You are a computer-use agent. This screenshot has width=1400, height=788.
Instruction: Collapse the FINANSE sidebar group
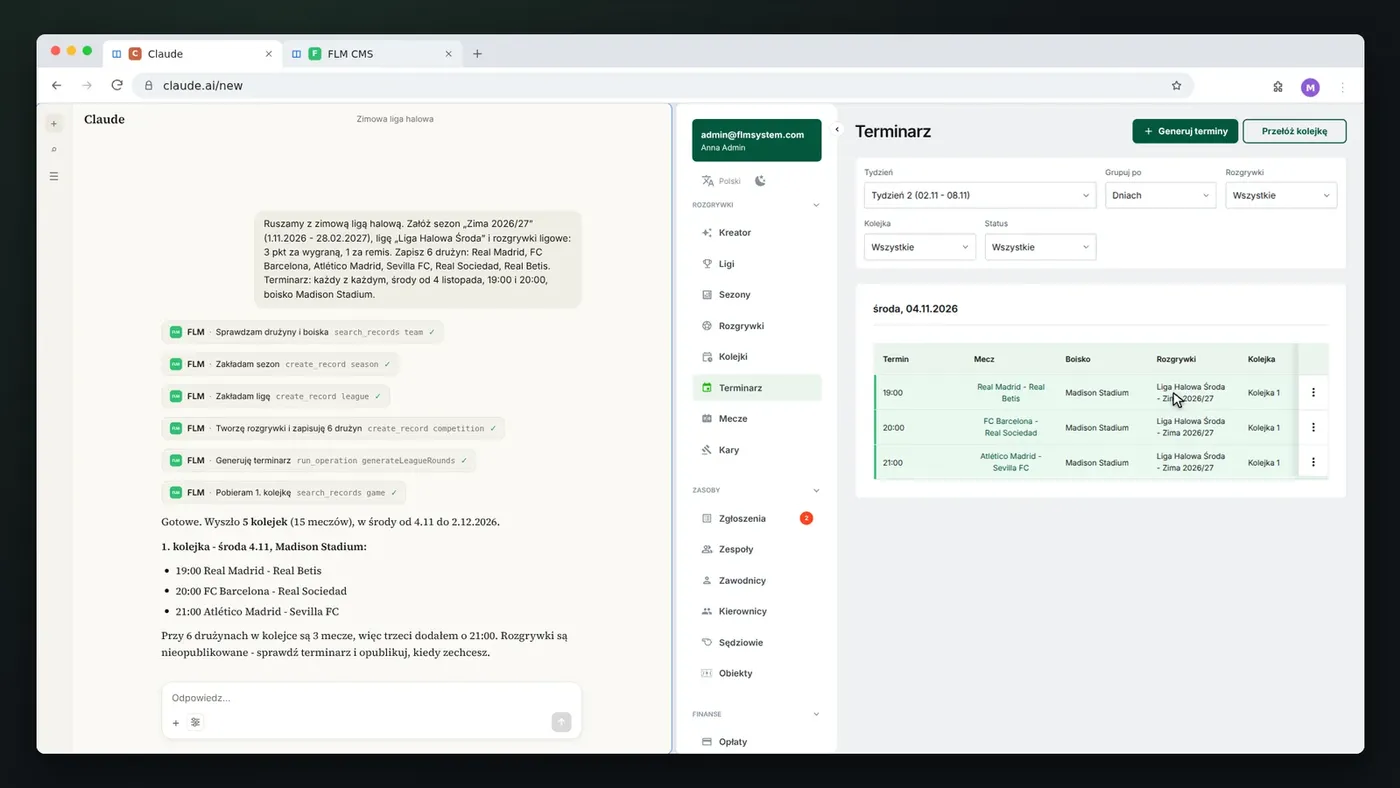tap(816, 714)
